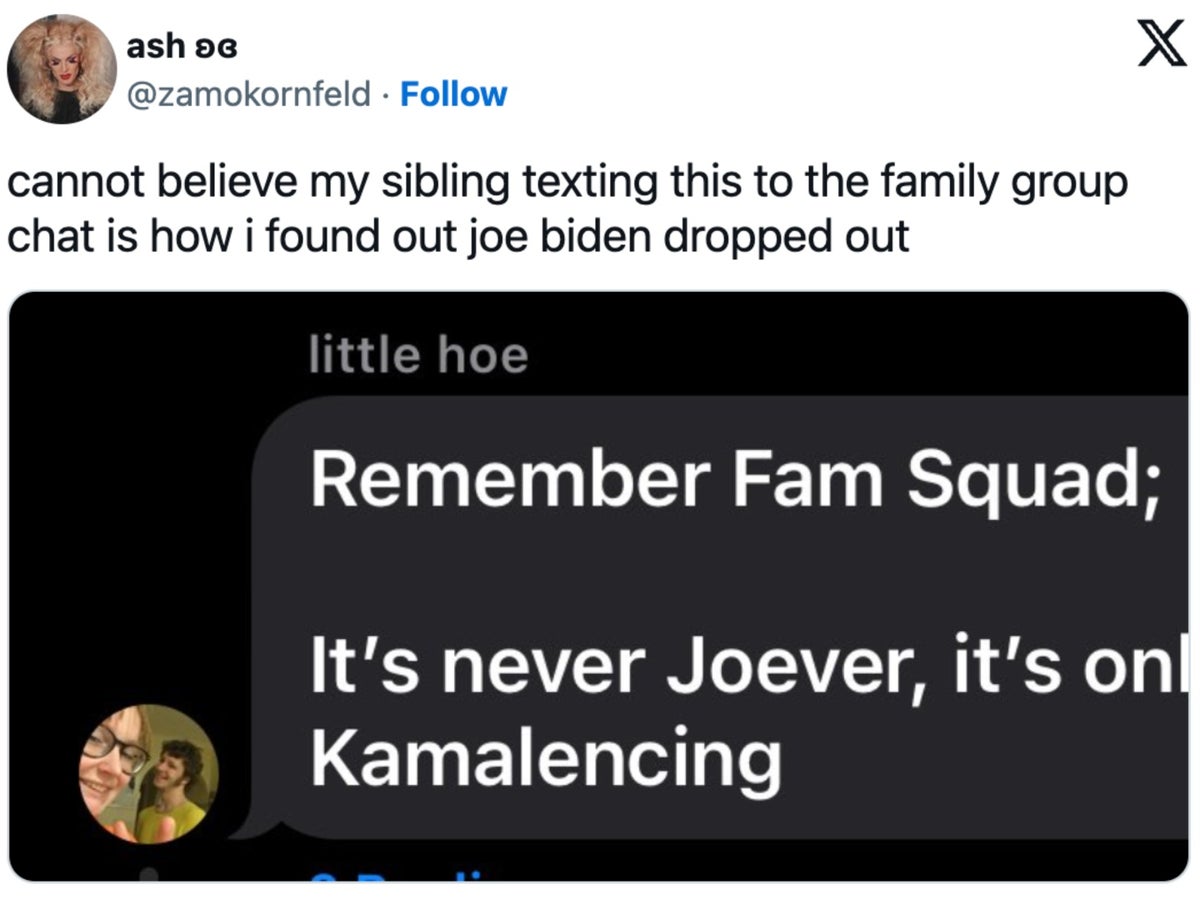
Task: Click the first tweet line about family group
Action: (566, 184)
